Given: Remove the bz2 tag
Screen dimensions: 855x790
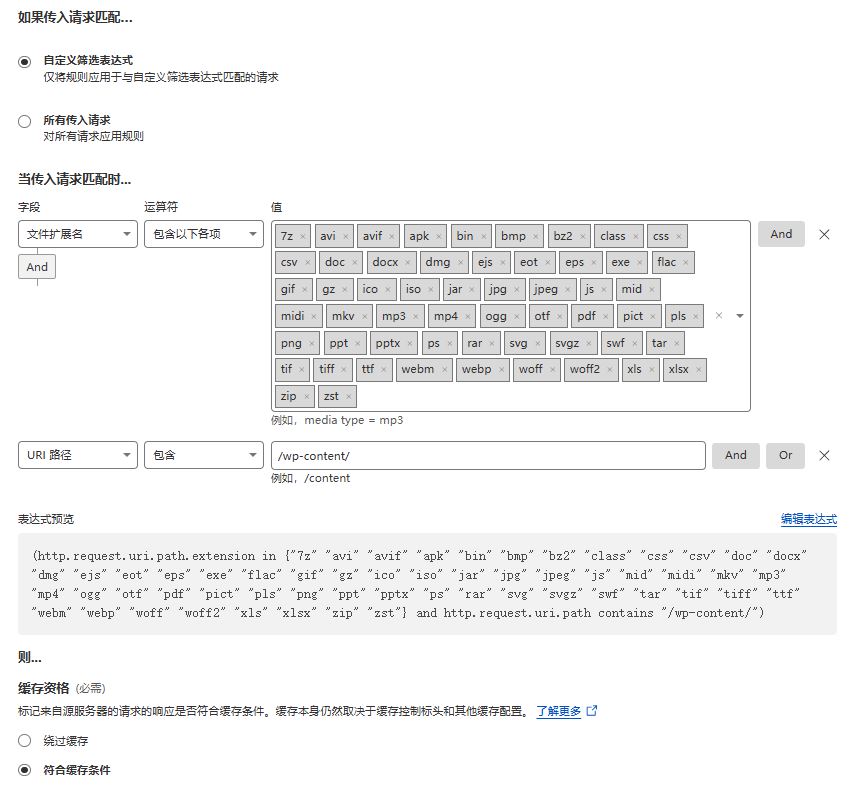Looking at the screenshot, I should (x=582, y=237).
